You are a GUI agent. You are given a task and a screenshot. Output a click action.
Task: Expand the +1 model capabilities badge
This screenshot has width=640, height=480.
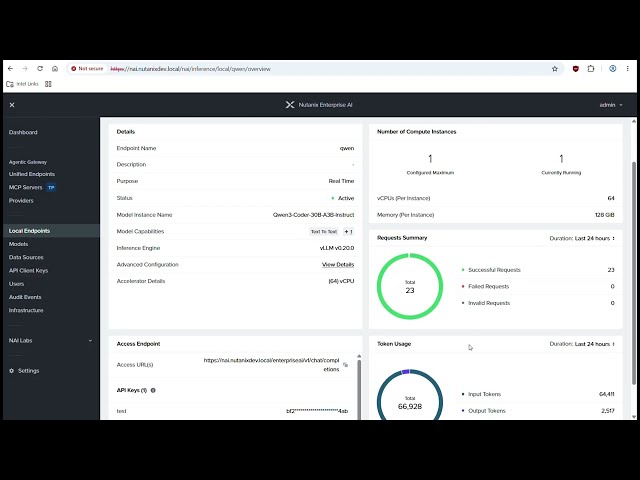coord(348,231)
